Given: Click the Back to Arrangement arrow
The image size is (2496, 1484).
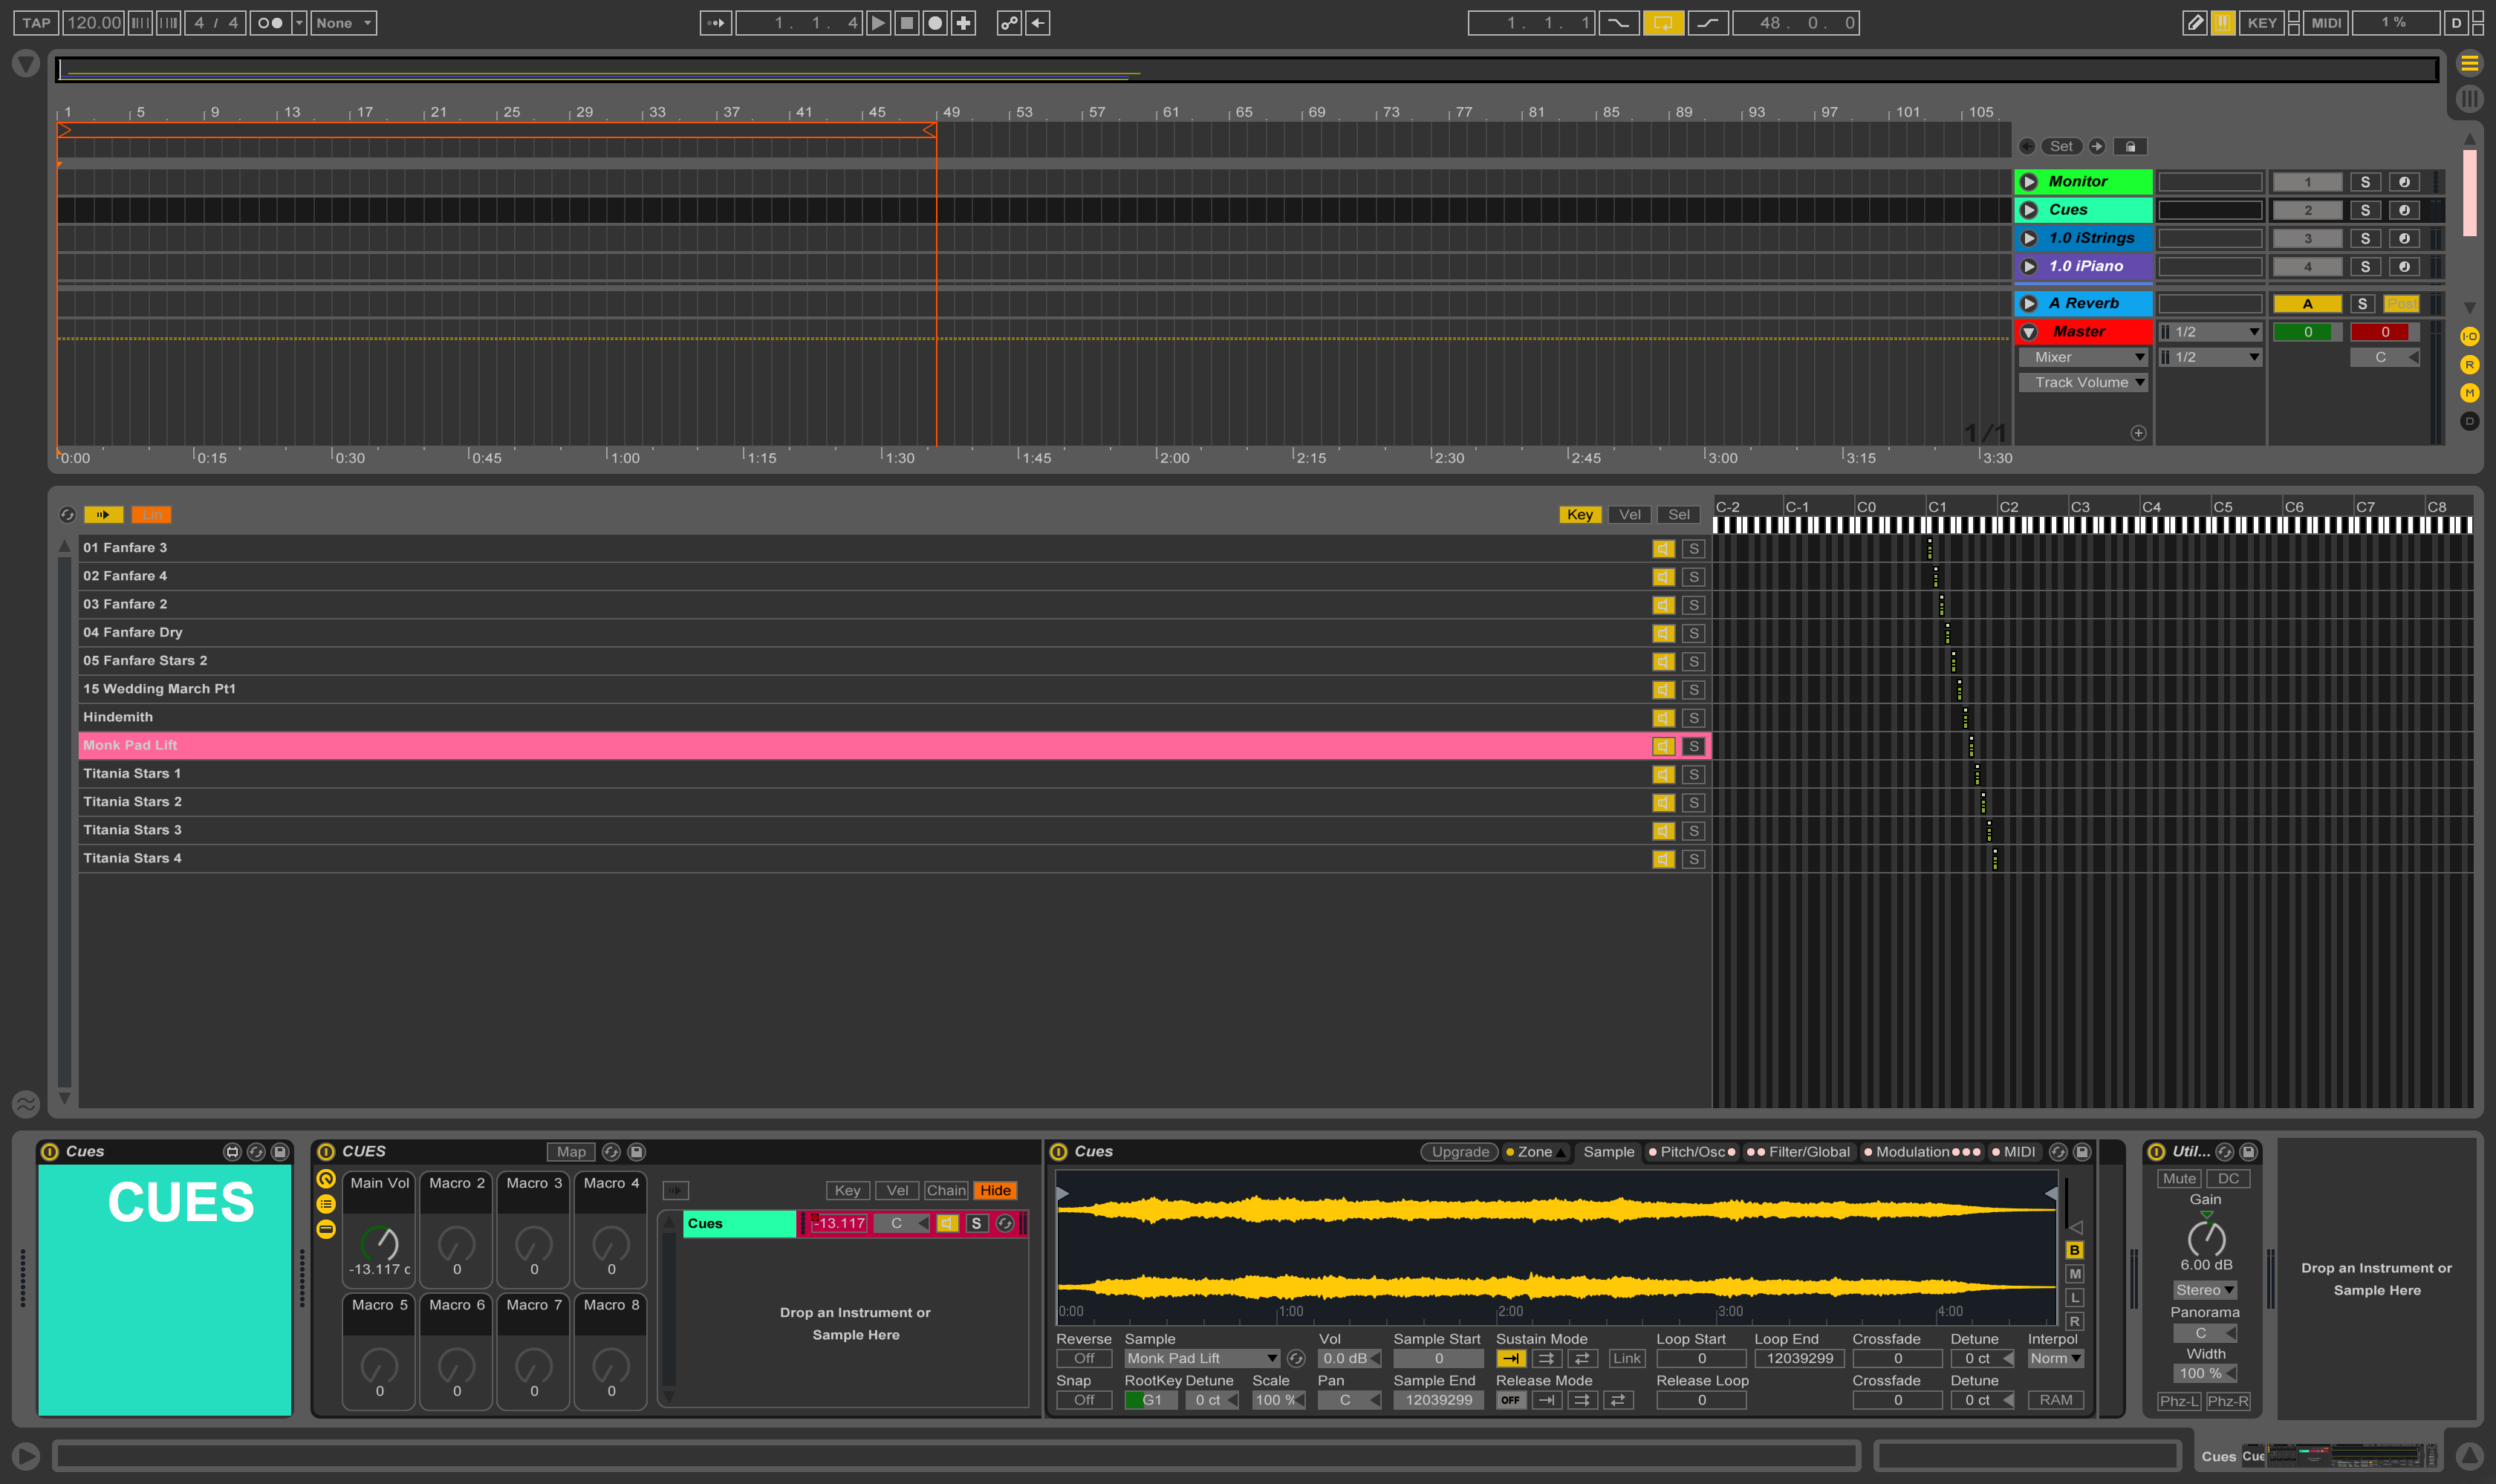Looking at the screenshot, I should click(x=1038, y=23).
